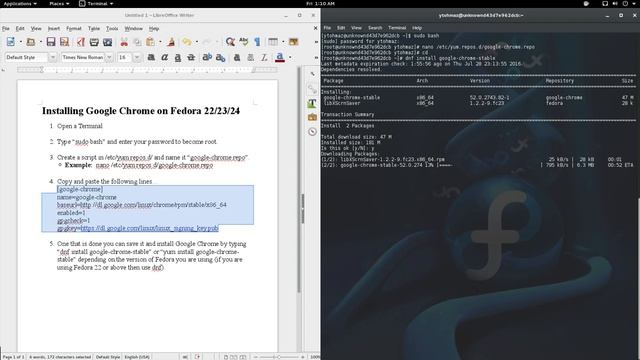Open the Writer Tools menu
The image size is (640, 360).
pos(112,29)
